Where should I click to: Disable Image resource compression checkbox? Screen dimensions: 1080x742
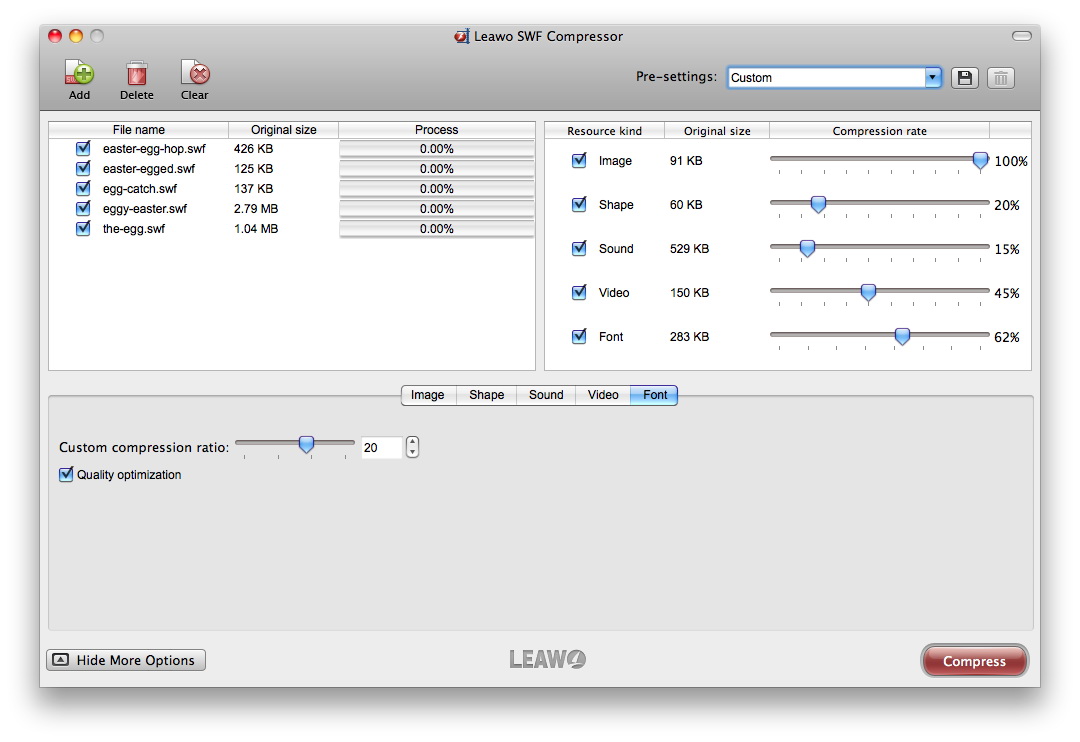579,161
